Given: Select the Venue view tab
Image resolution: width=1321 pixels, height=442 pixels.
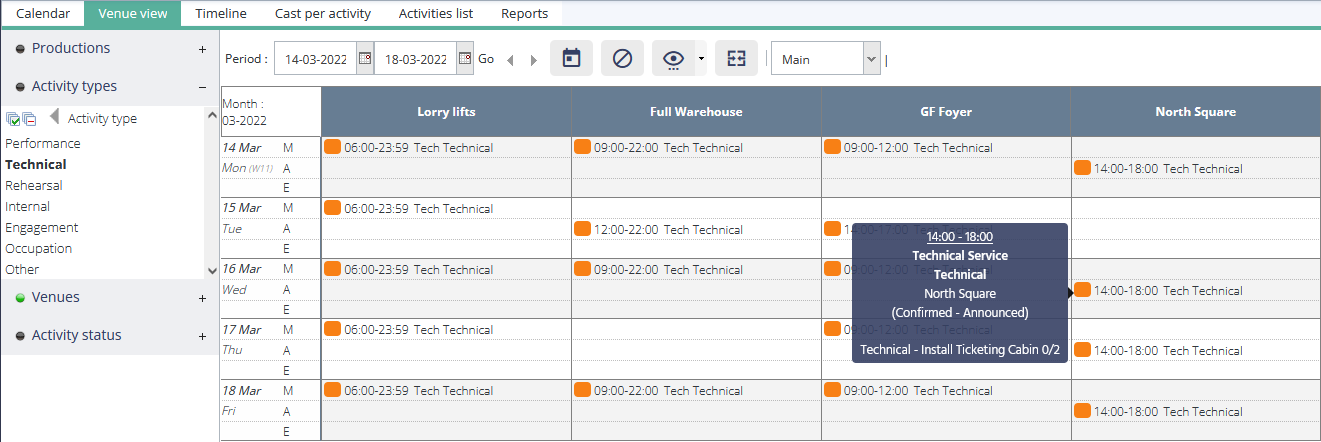Looking at the screenshot, I should pyautogui.click(x=133, y=14).
